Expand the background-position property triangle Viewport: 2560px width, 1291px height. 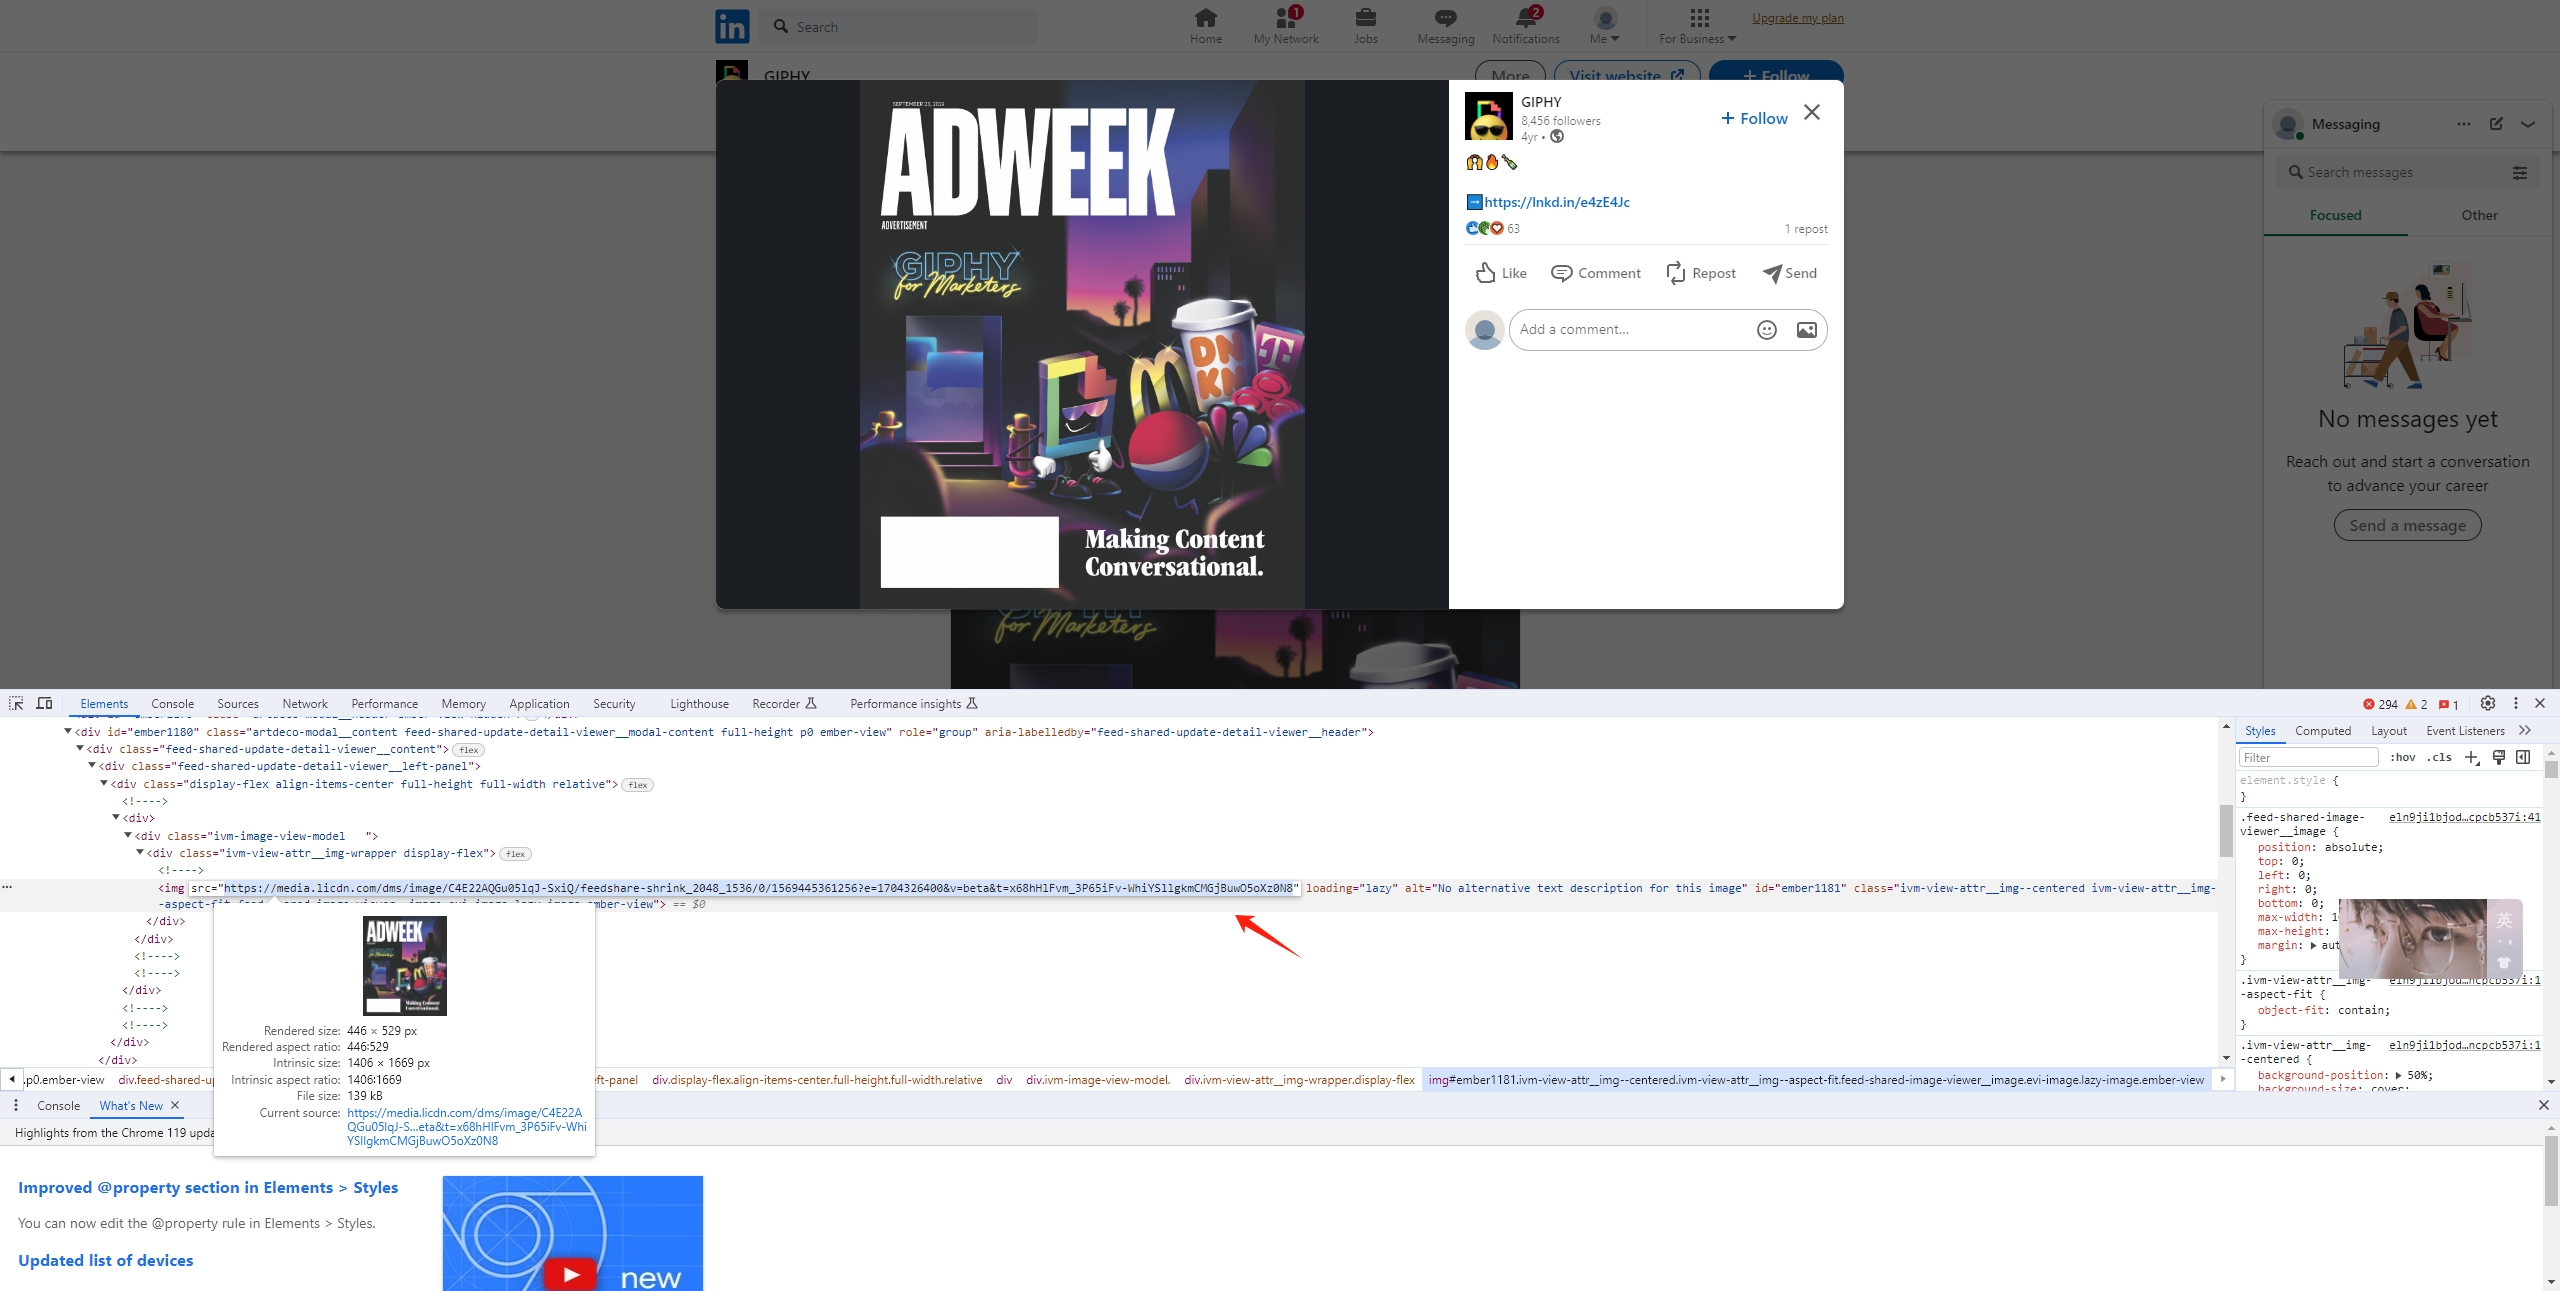click(x=2398, y=1075)
